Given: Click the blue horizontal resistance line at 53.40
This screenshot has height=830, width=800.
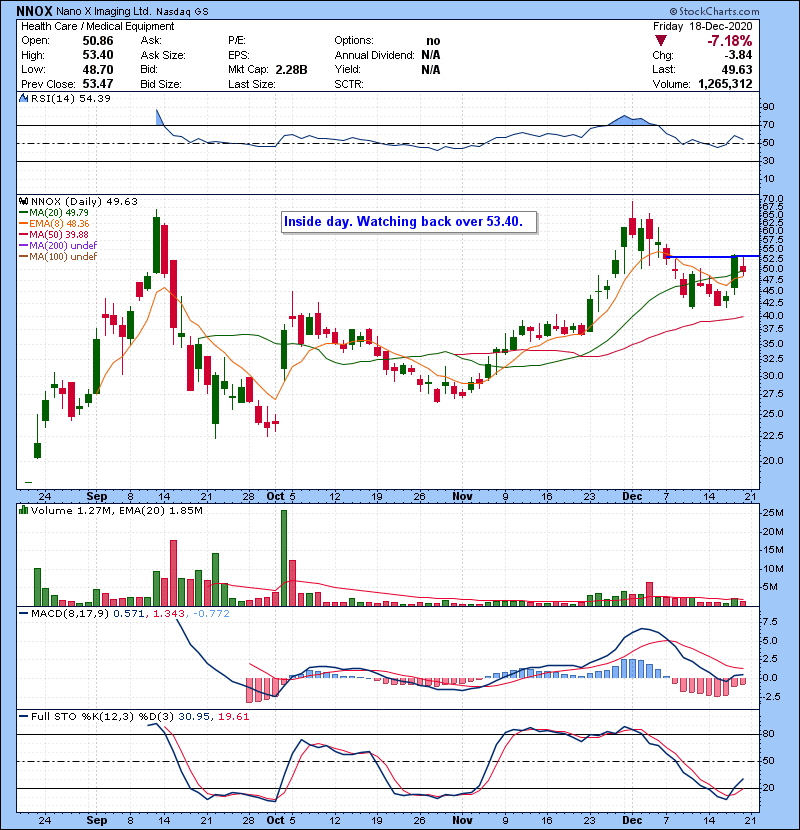Looking at the screenshot, I should click(x=712, y=256).
